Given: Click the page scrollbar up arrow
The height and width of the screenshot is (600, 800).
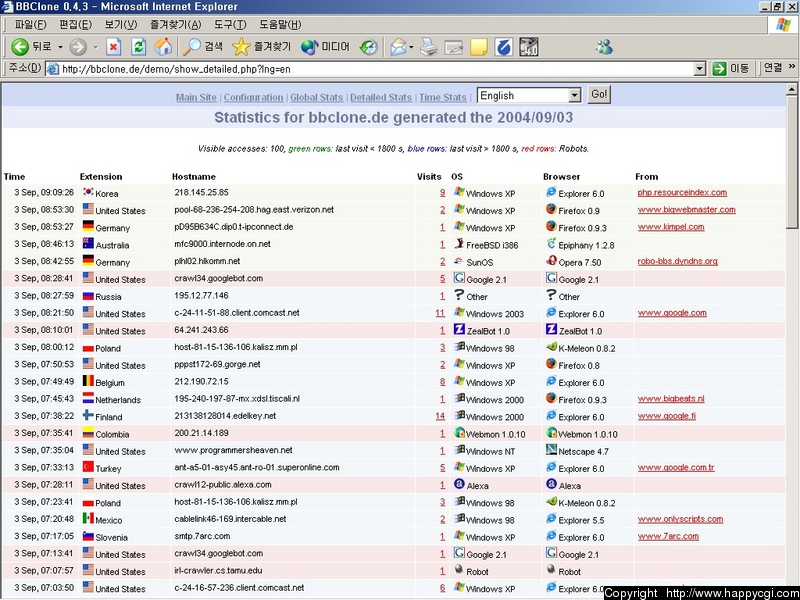Looking at the screenshot, I should click(x=792, y=90).
